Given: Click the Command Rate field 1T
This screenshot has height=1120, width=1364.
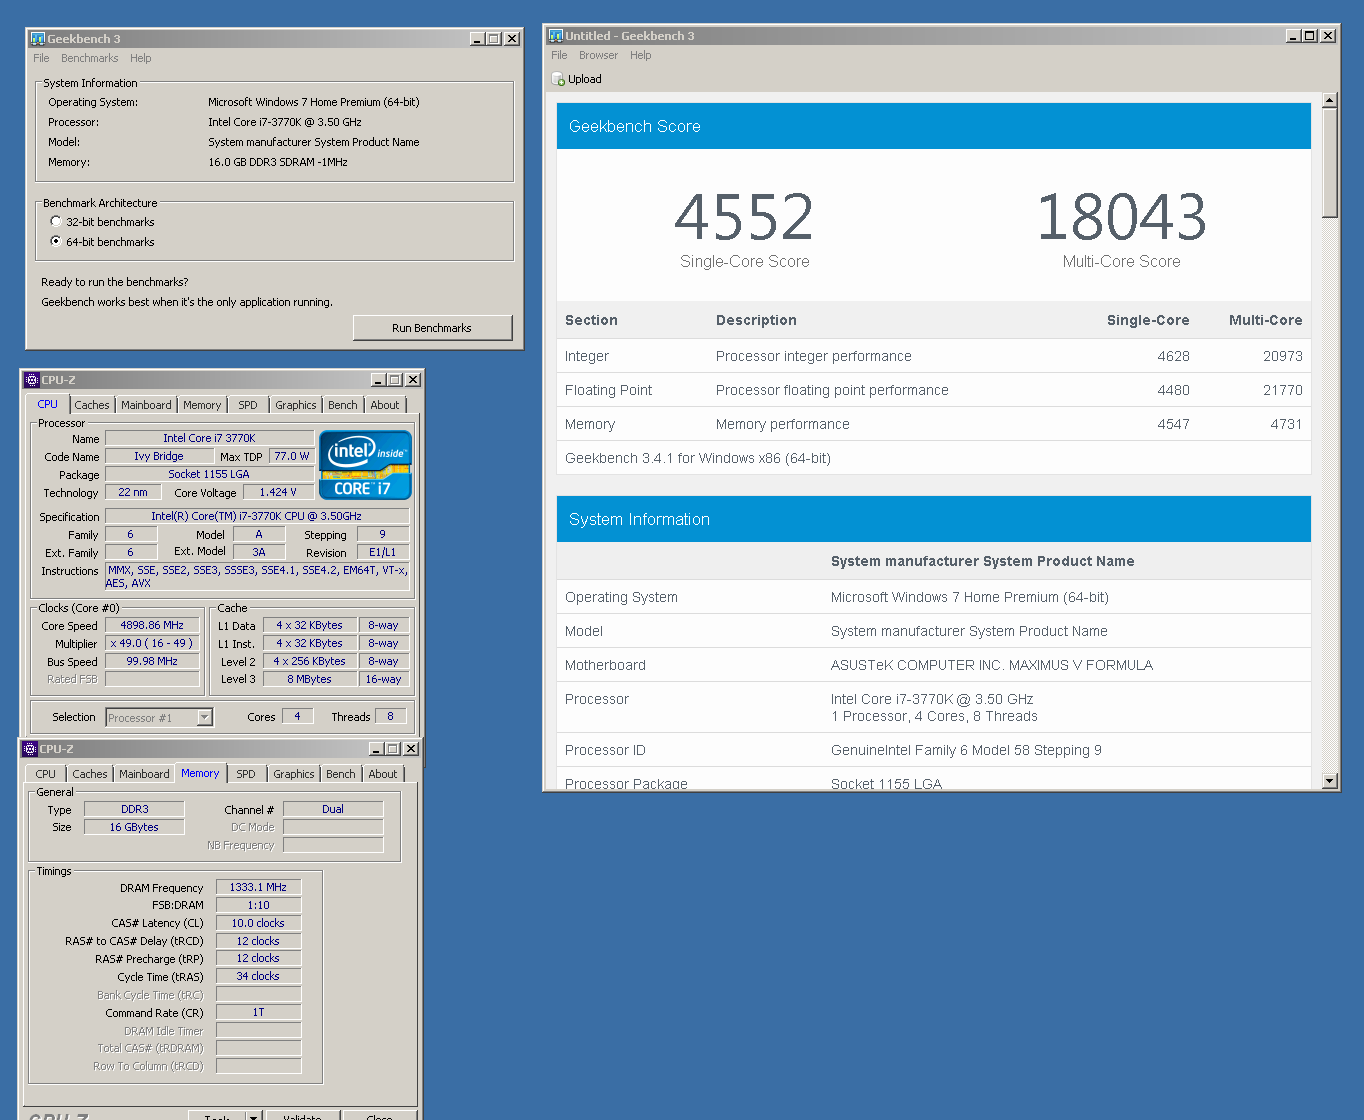Looking at the screenshot, I should [x=258, y=1012].
